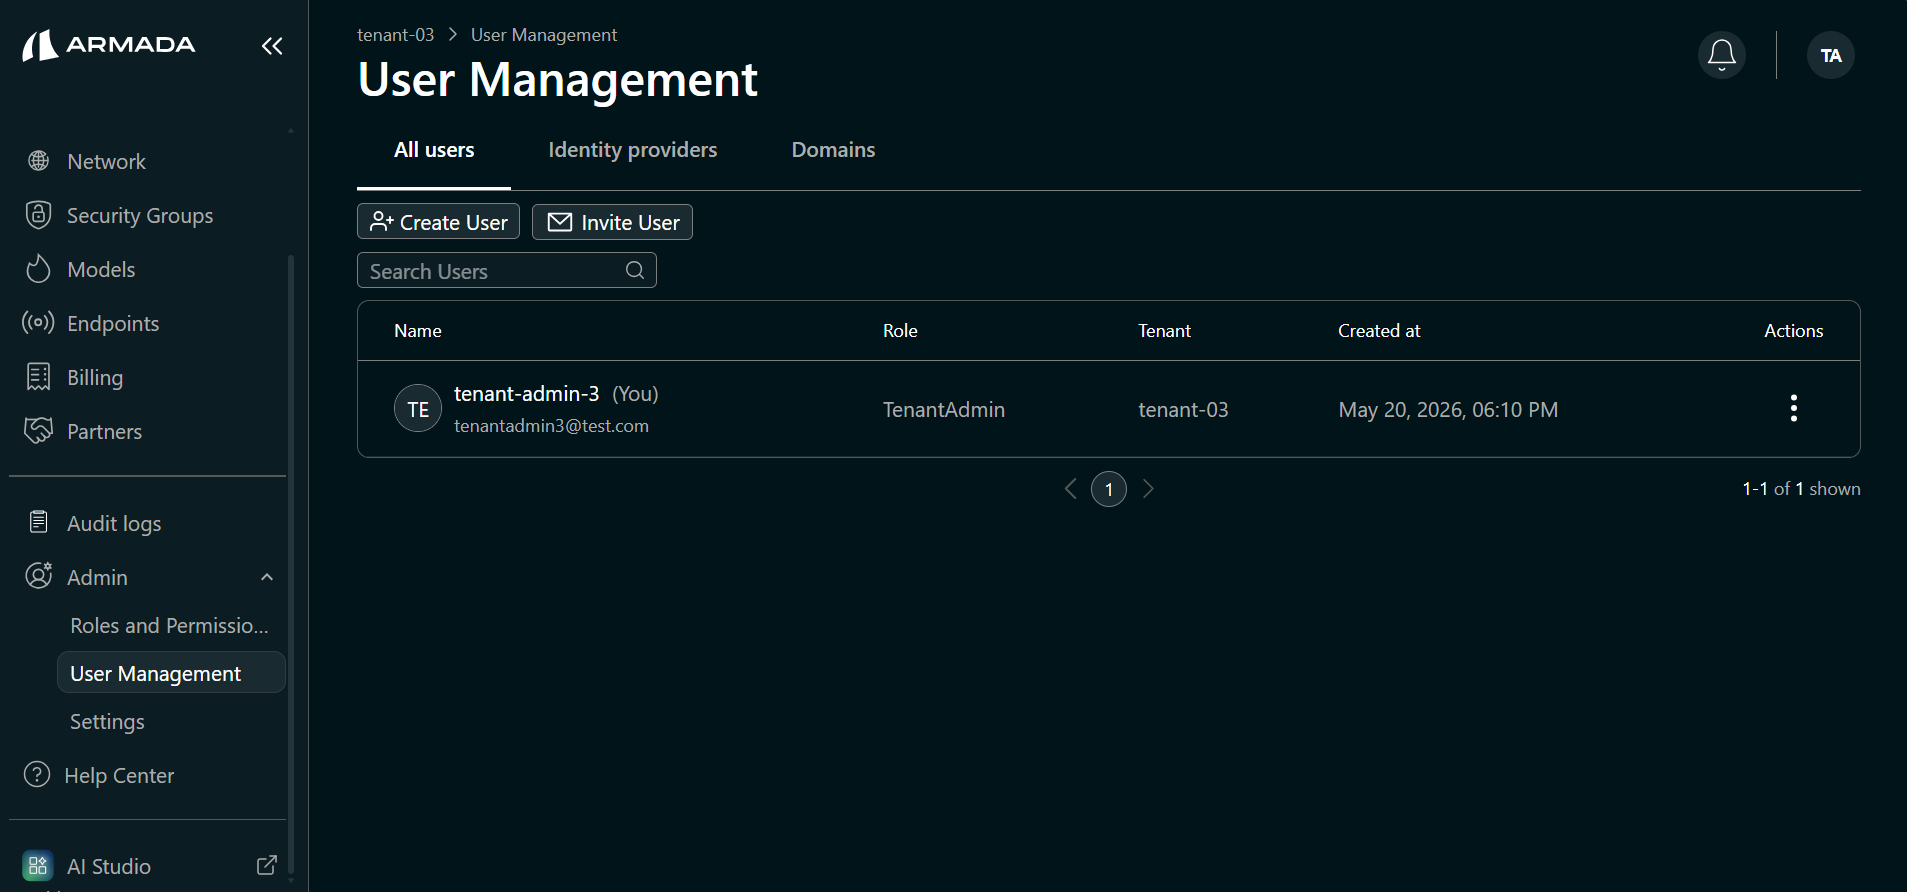
Task: Click the Endpoints broadcast icon
Action: 38,322
